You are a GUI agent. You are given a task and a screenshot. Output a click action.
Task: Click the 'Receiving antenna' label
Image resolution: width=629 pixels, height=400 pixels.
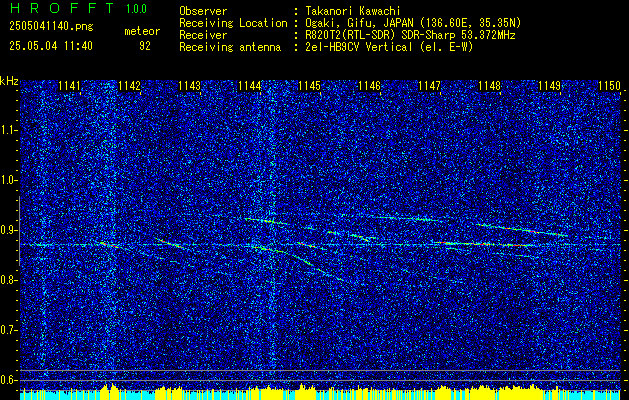coord(230,47)
